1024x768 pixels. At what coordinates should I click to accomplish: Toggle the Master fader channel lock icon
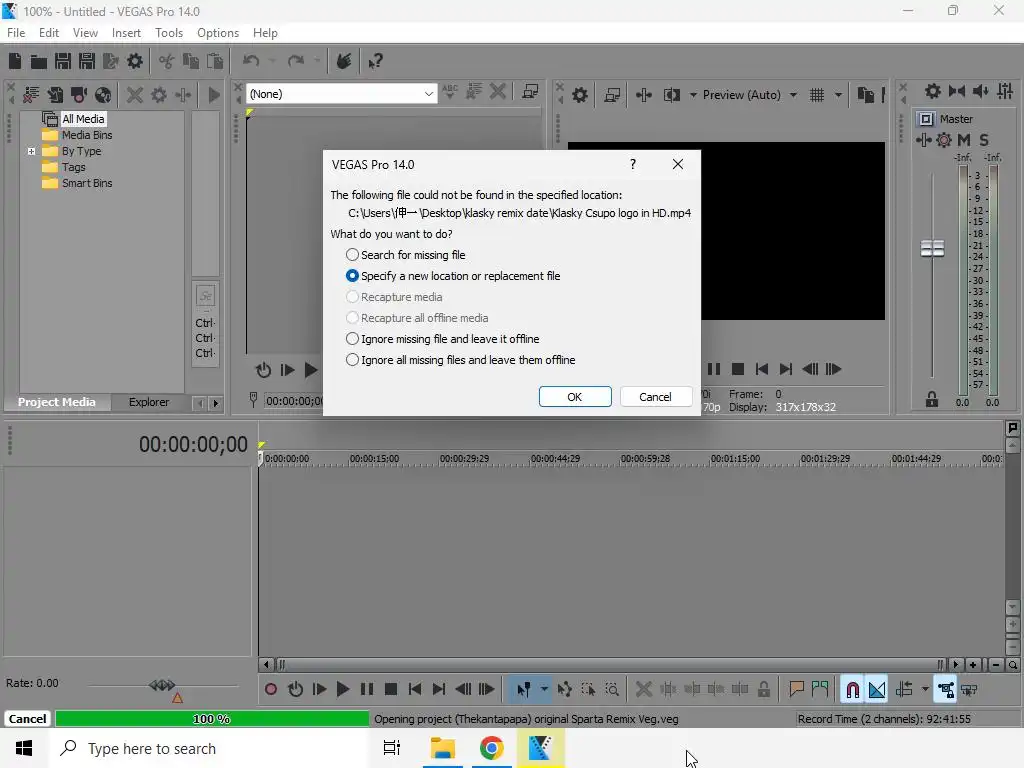[932, 400]
